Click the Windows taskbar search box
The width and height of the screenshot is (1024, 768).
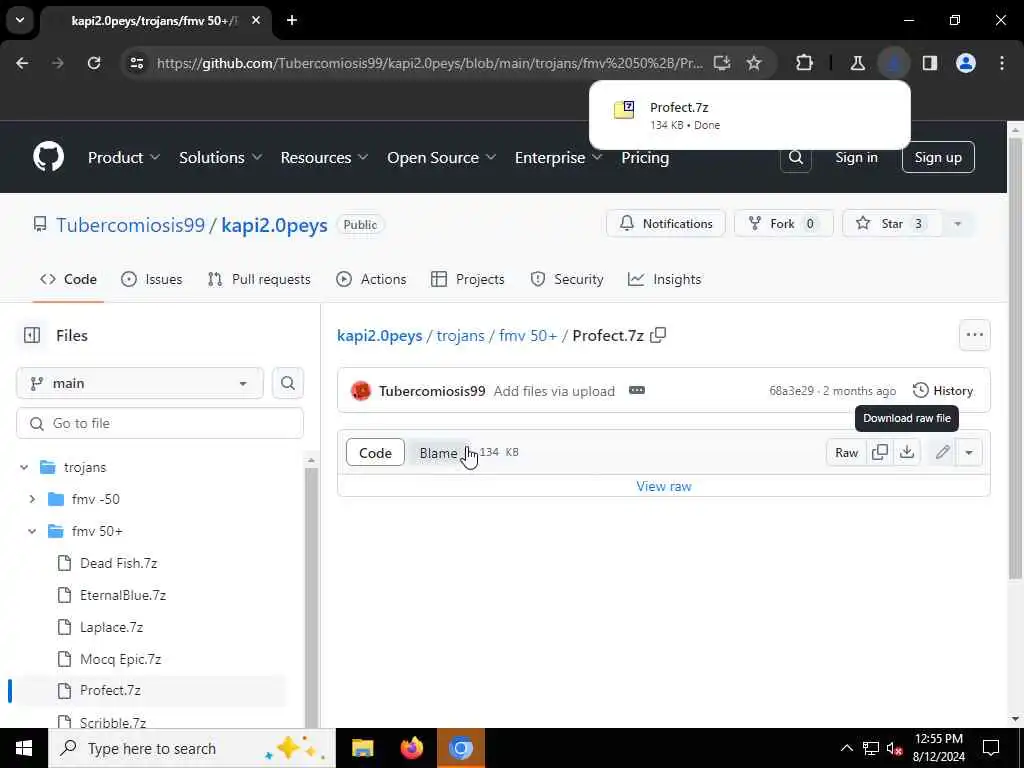click(x=192, y=748)
